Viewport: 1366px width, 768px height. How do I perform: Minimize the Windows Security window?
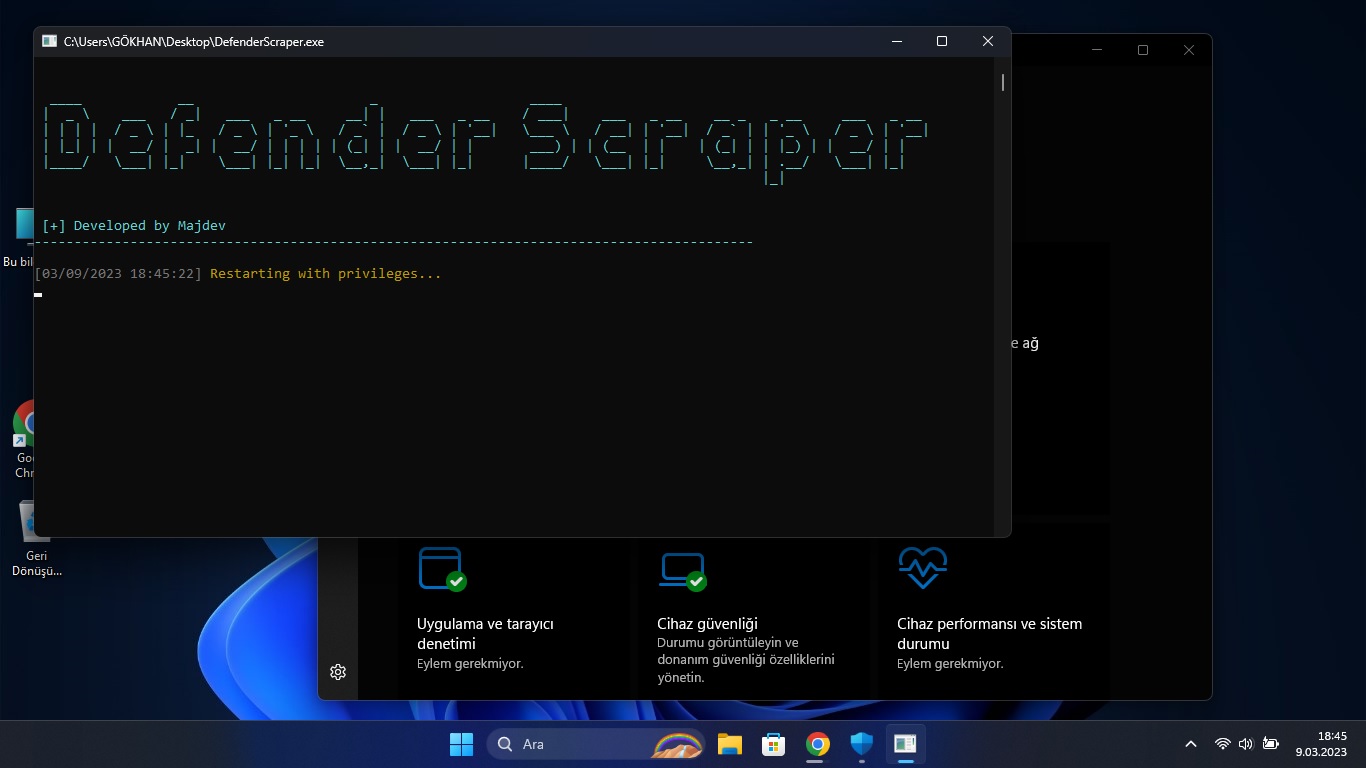click(x=1097, y=50)
